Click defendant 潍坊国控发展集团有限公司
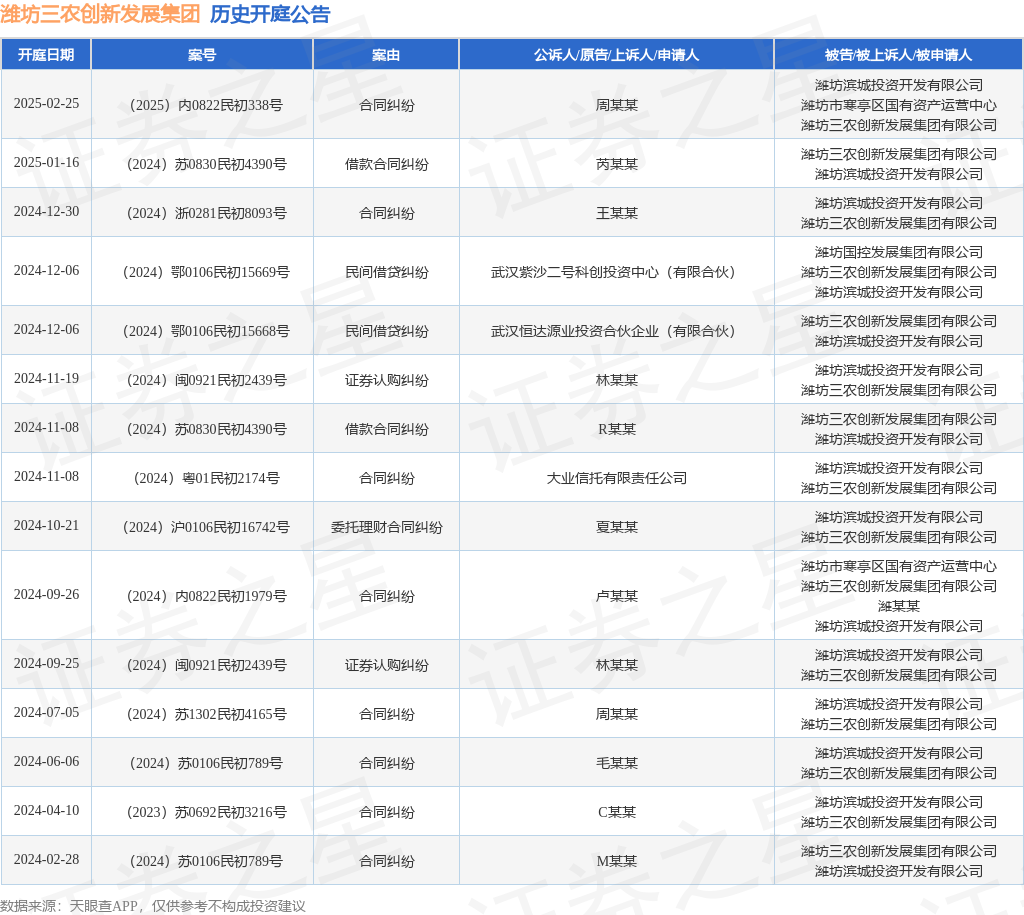 898,252
